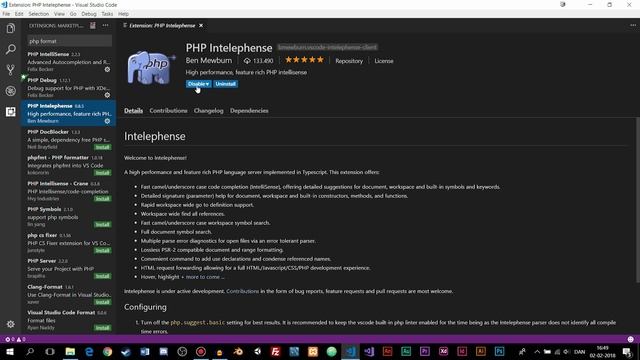This screenshot has width=640, height=360.
Task: Click the details page vertical scrollbar
Action: click(x=638, y=200)
